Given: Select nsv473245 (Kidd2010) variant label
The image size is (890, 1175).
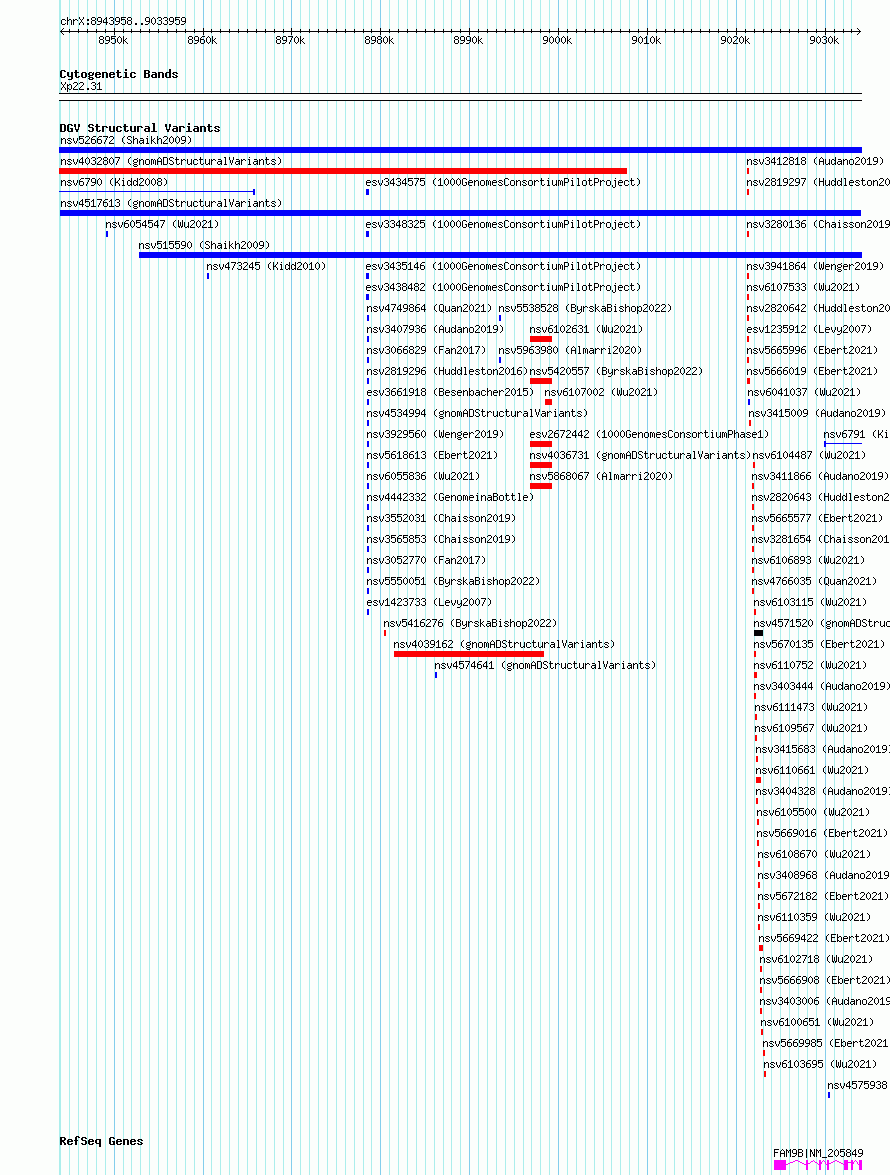Looking at the screenshot, I should tap(266, 266).
